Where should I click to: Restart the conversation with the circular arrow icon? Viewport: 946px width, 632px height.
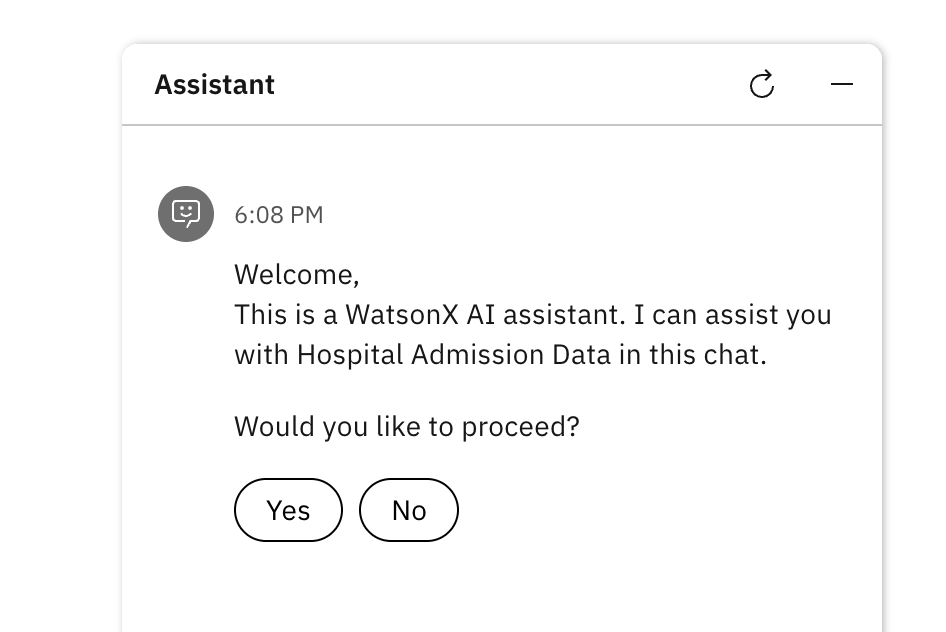(x=762, y=84)
